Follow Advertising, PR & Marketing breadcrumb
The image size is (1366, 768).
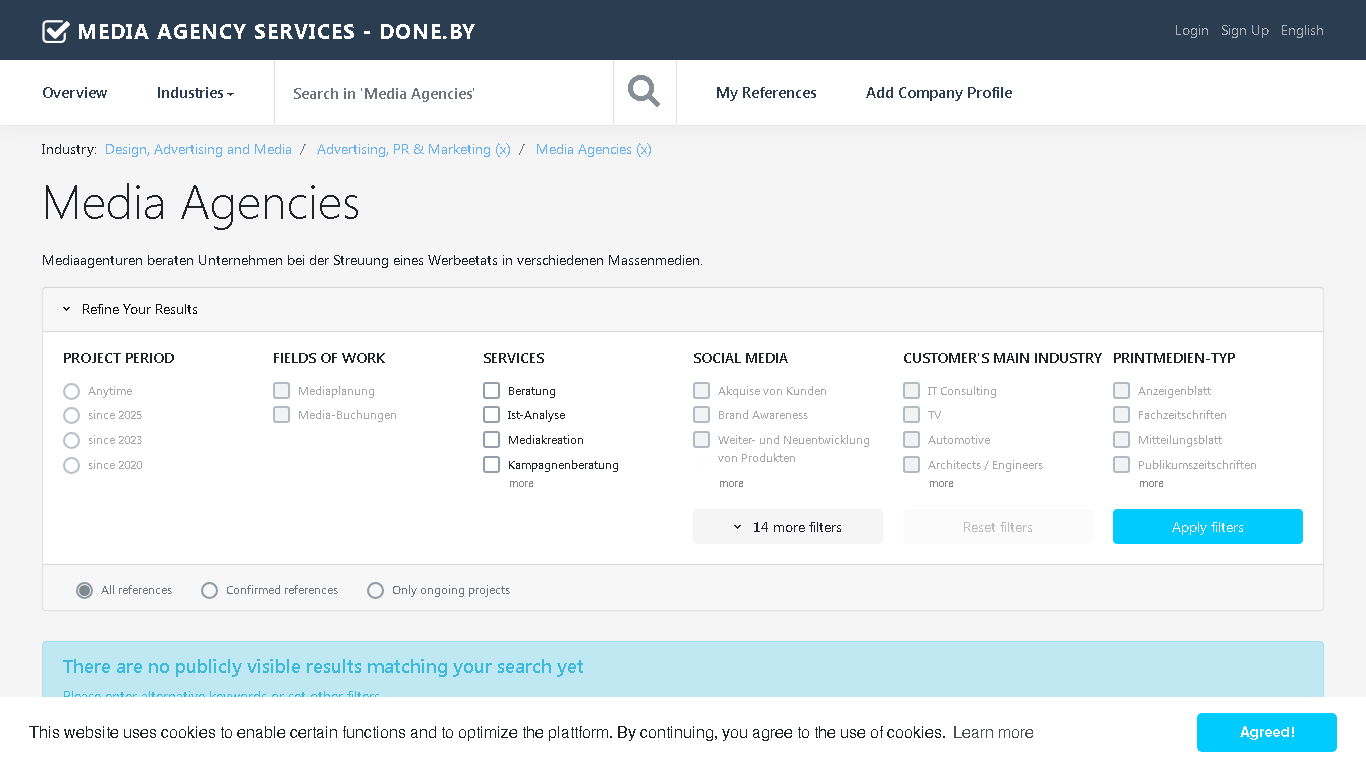pos(413,149)
